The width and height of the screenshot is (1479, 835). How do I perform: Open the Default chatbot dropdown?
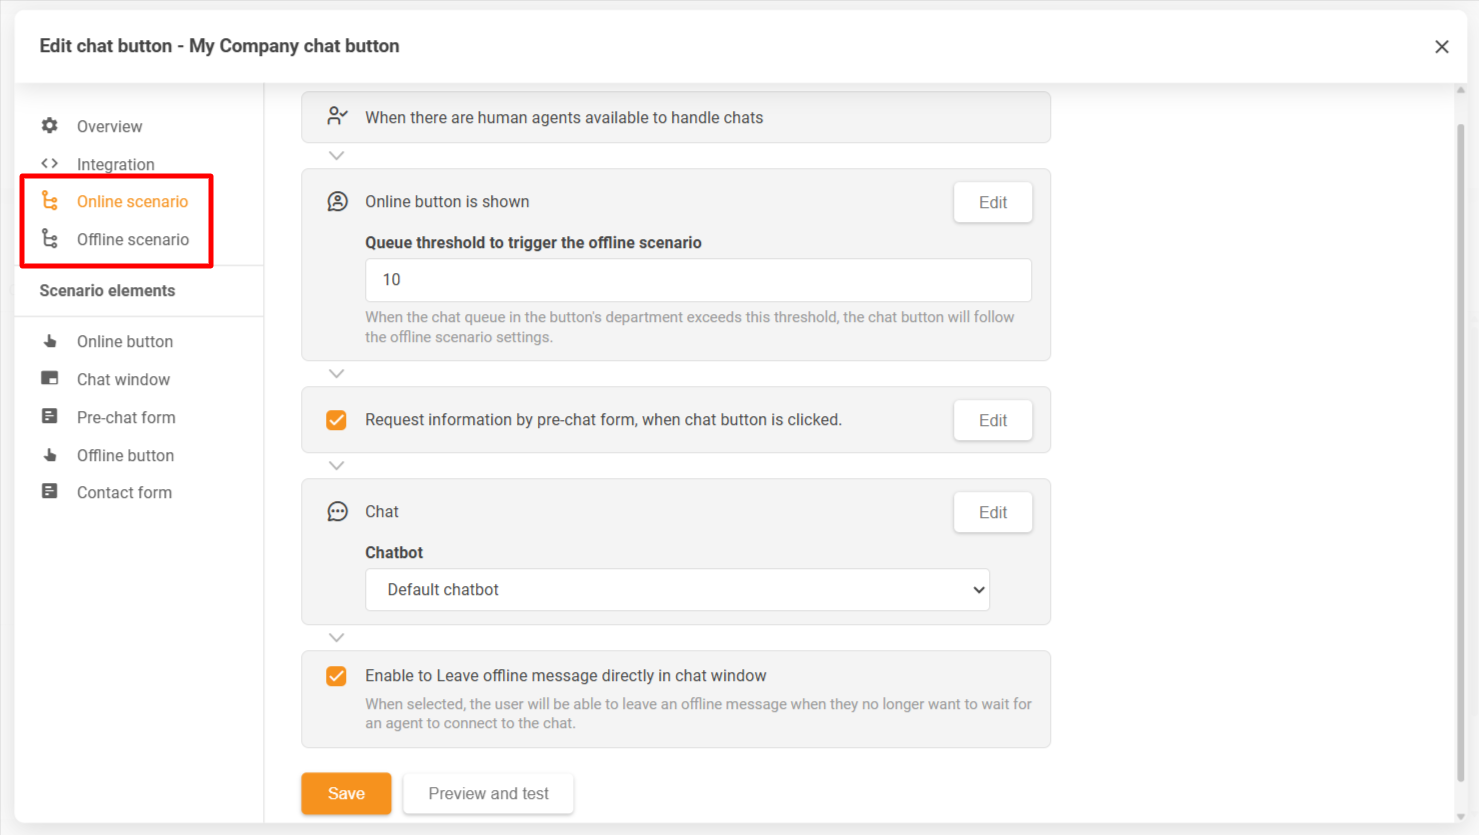(x=677, y=590)
